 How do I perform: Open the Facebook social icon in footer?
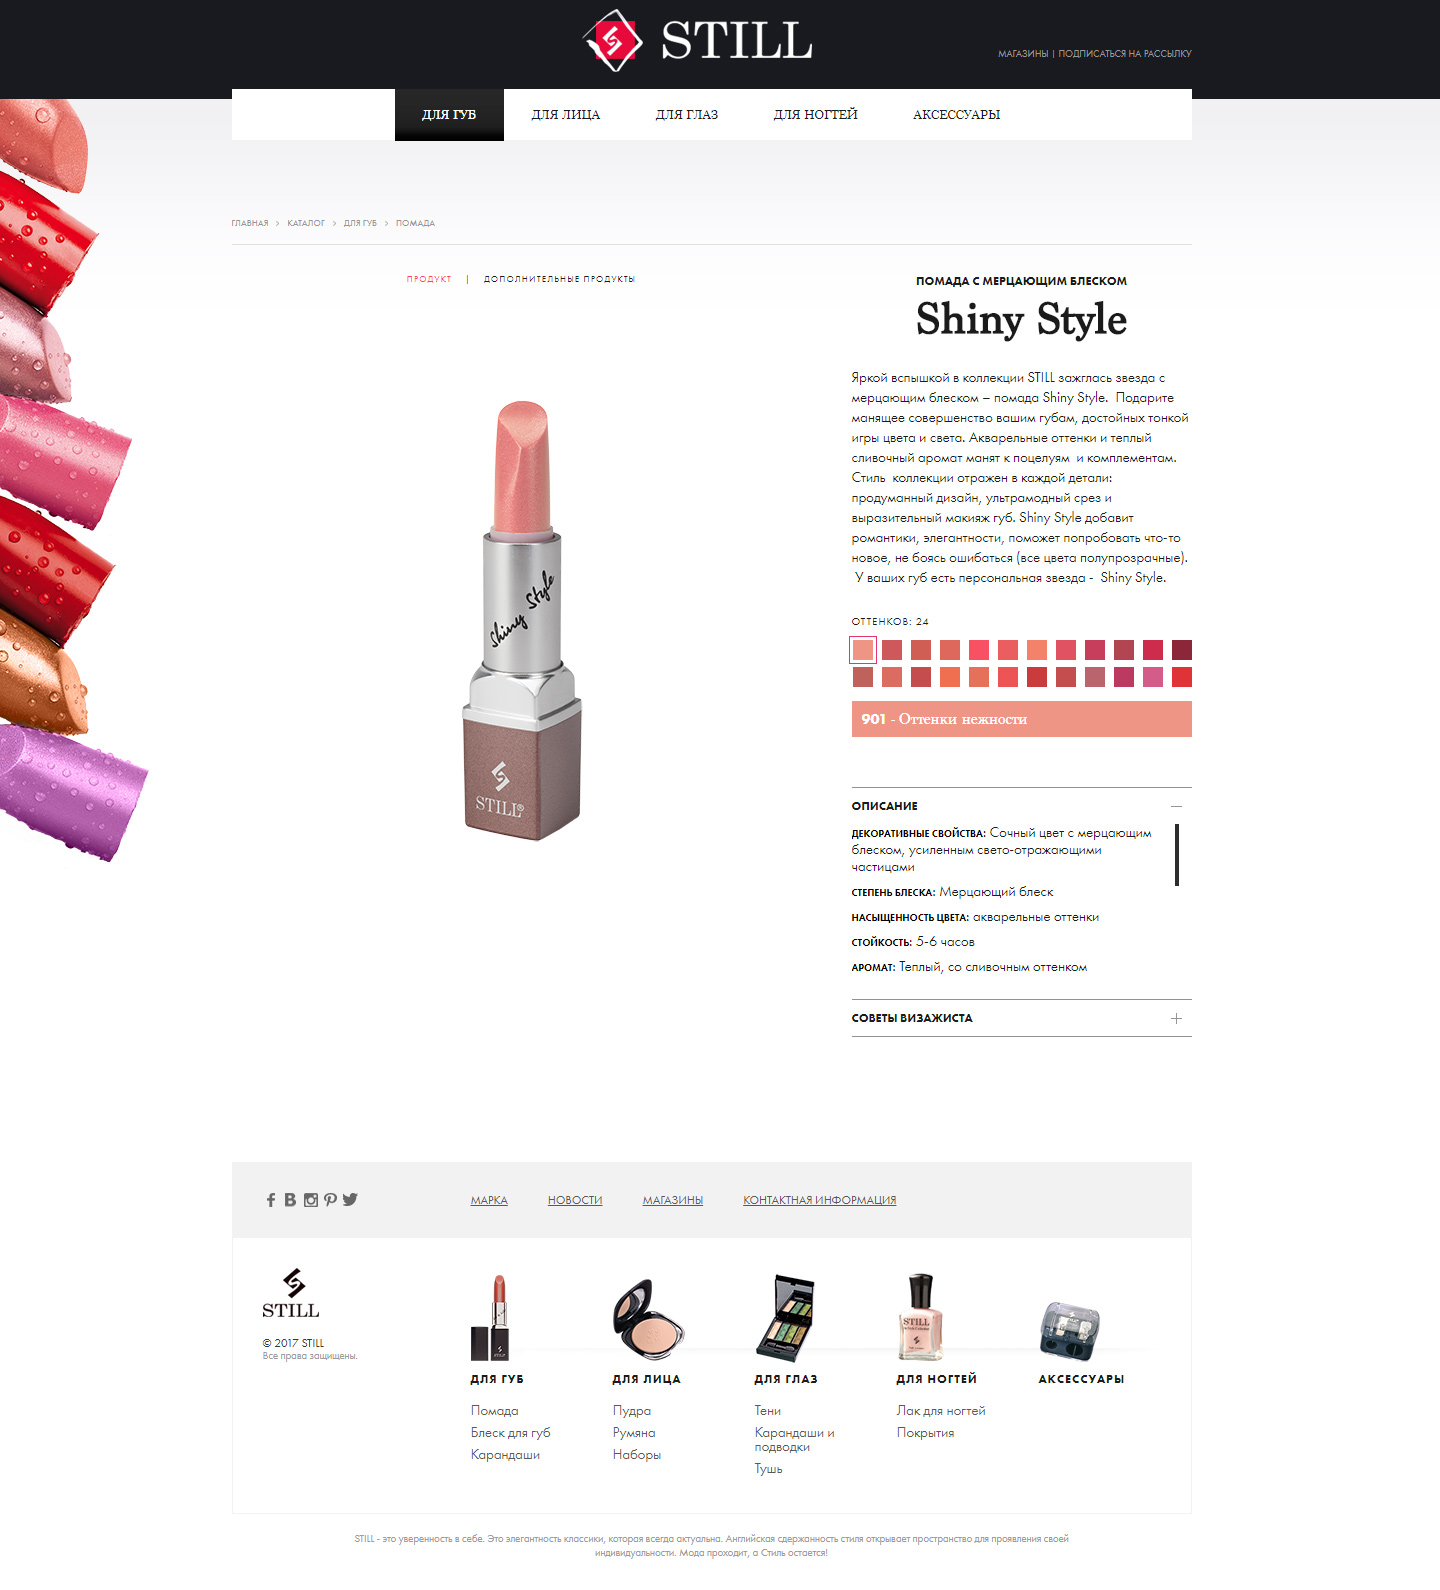click(270, 1200)
